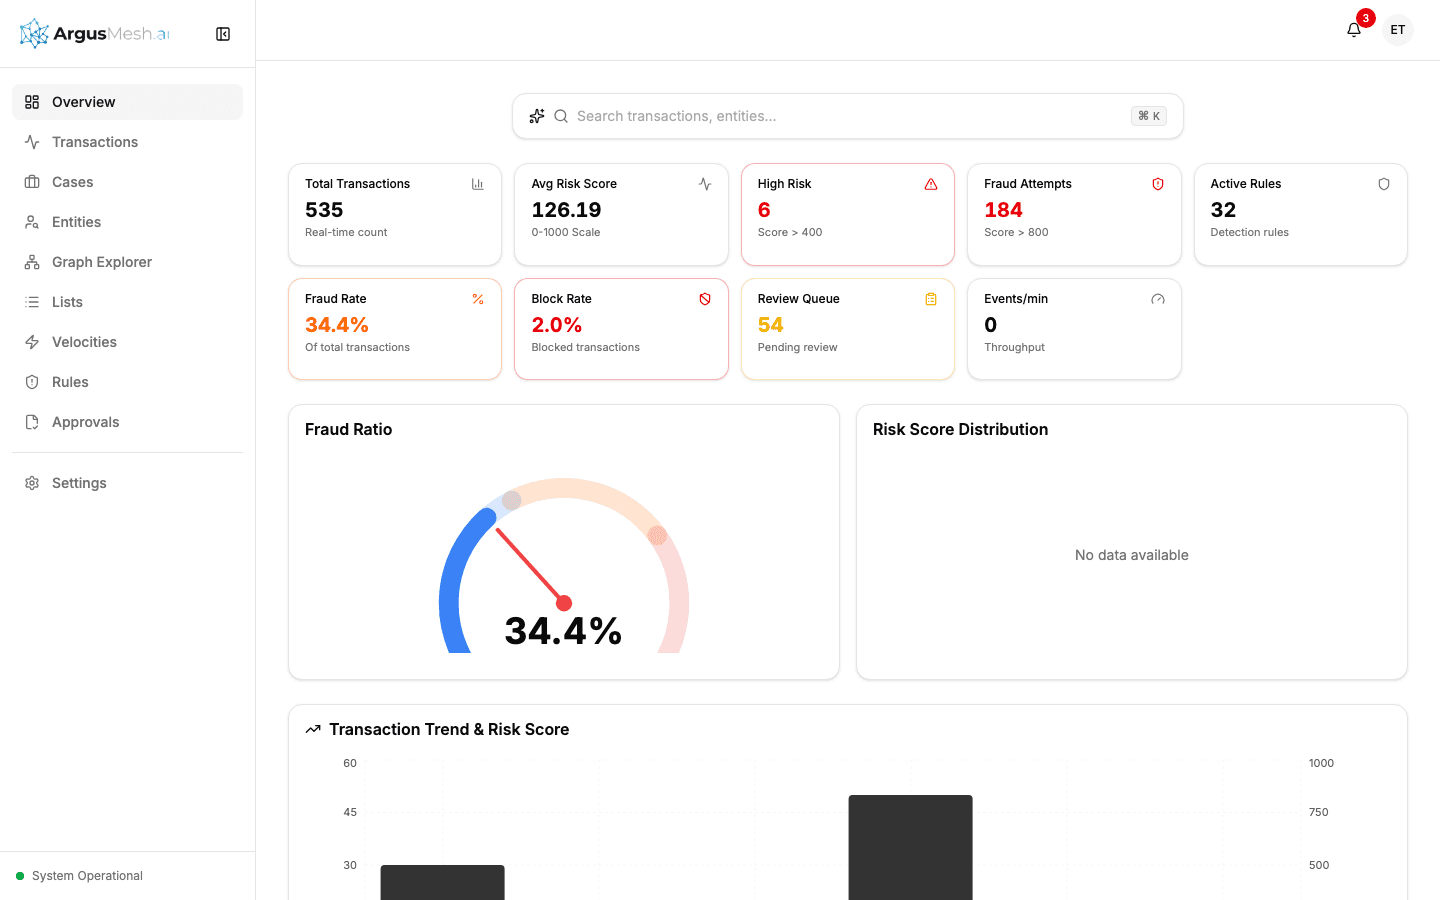Click the percent icon on Fraud Rate card
This screenshot has width=1440, height=900.
pos(478,299)
